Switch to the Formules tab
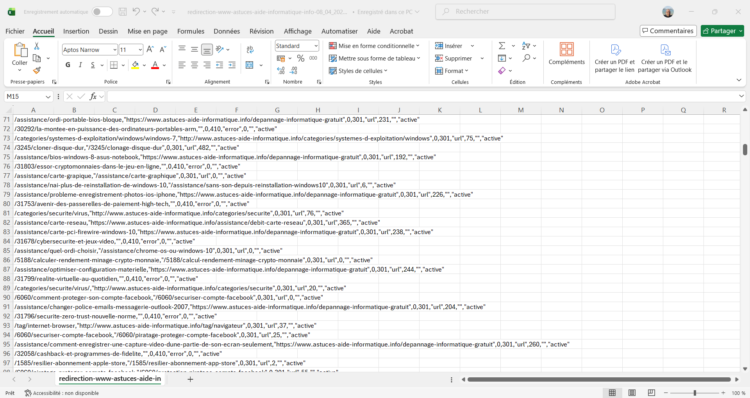Viewport: 750px width, 398px height. click(x=190, y=31)
